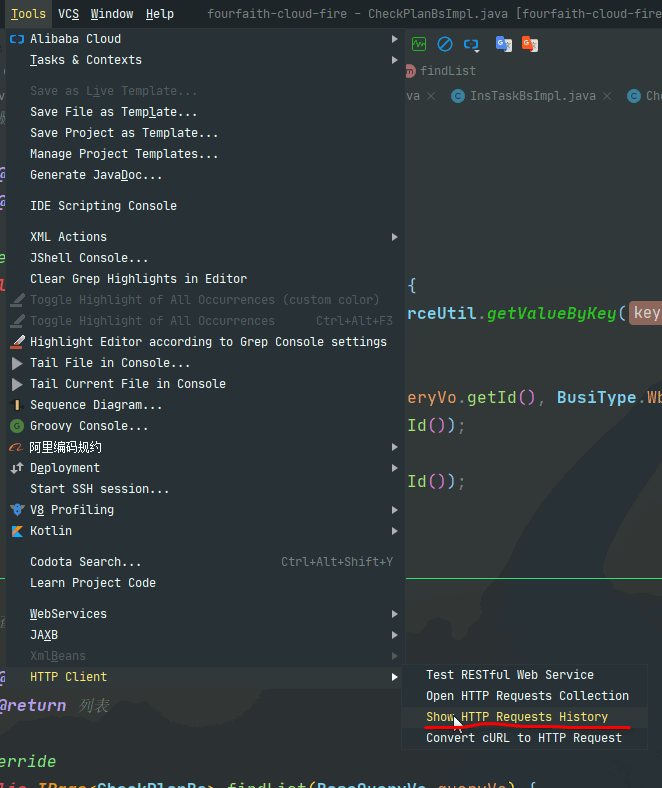Expand the JAXB submenu arrow
The height and width of the screenshot is (788, 662).
click(x=395, y=635)
